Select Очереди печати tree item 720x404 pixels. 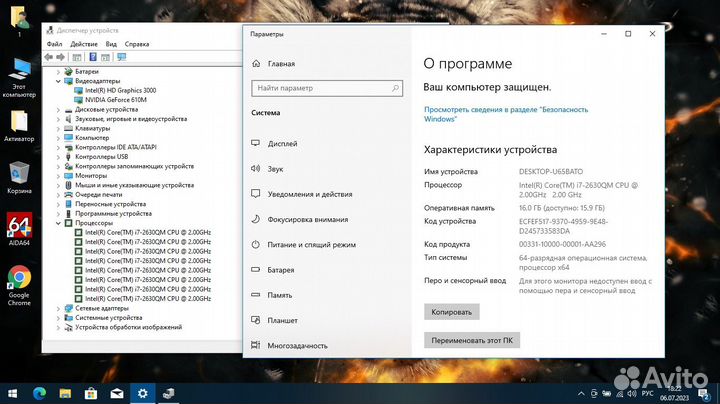pos(99,195)
